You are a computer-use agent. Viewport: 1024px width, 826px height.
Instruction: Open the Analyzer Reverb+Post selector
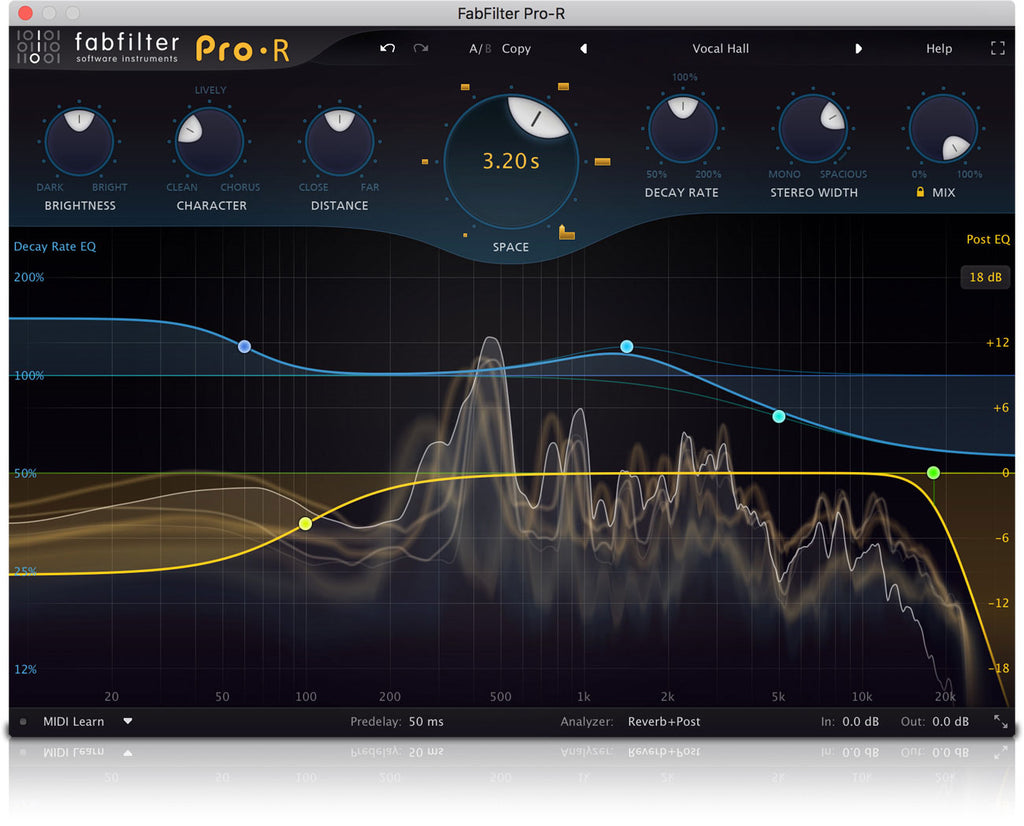(664, 722)
